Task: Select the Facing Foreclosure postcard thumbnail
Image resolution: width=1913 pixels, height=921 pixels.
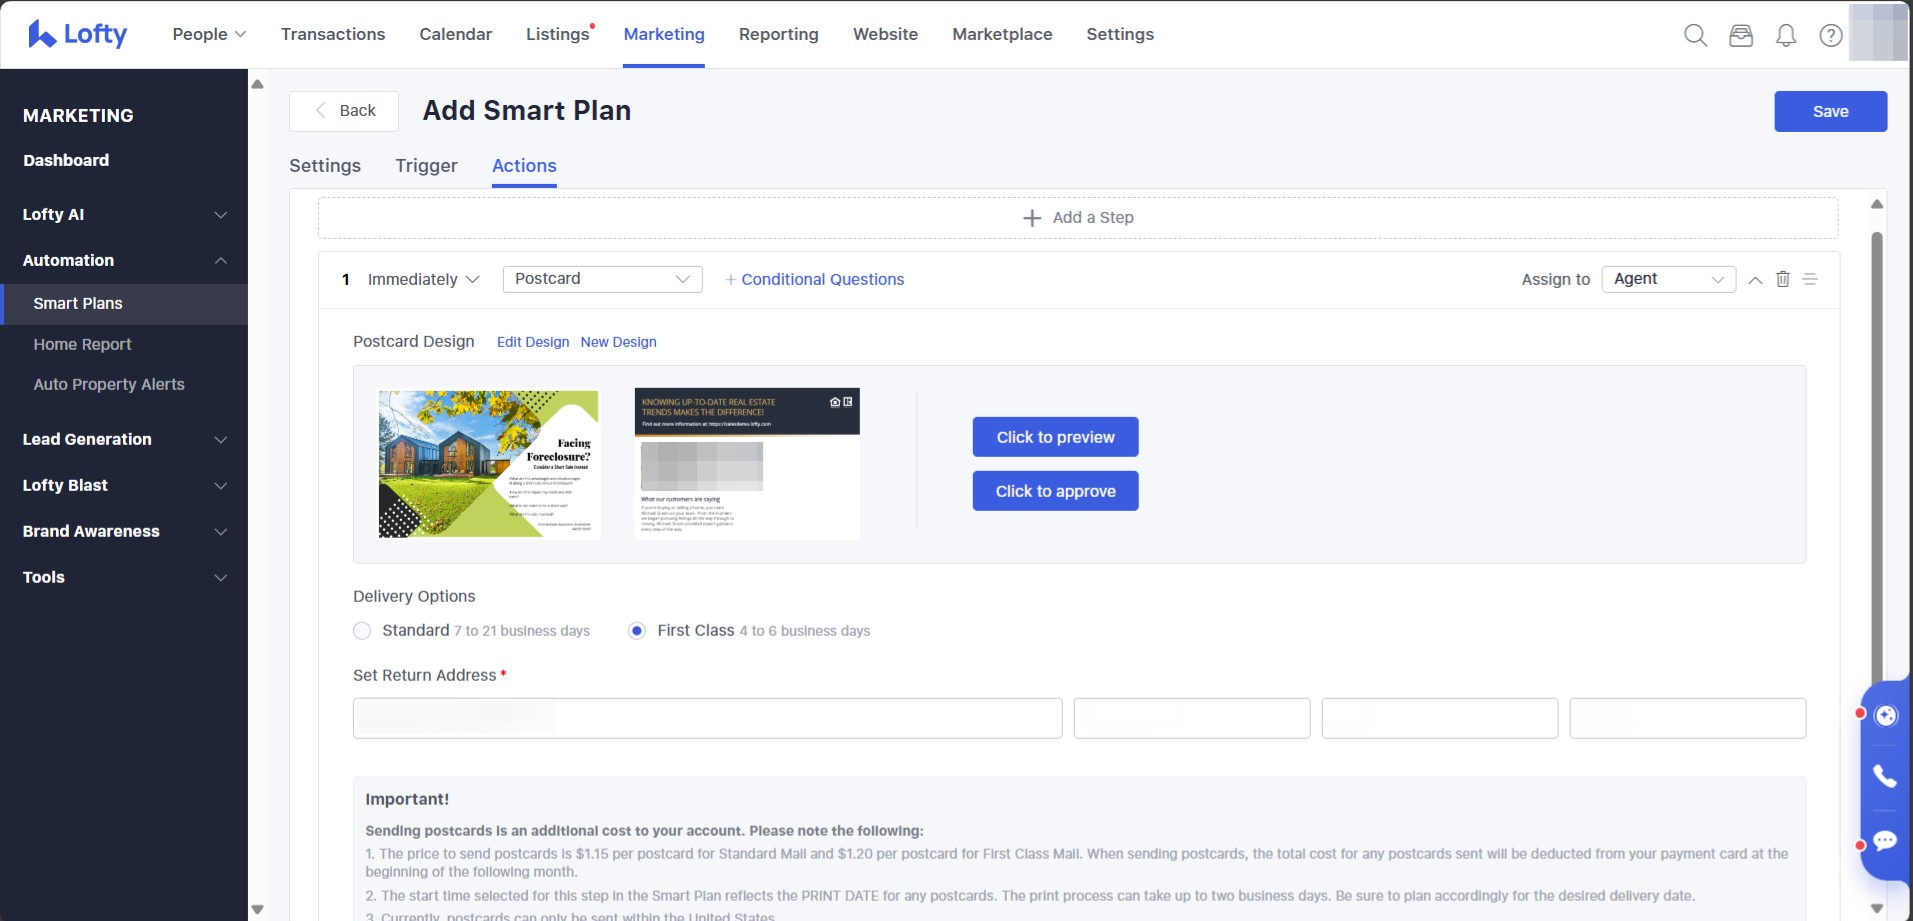Action: [x=489, y=464]
